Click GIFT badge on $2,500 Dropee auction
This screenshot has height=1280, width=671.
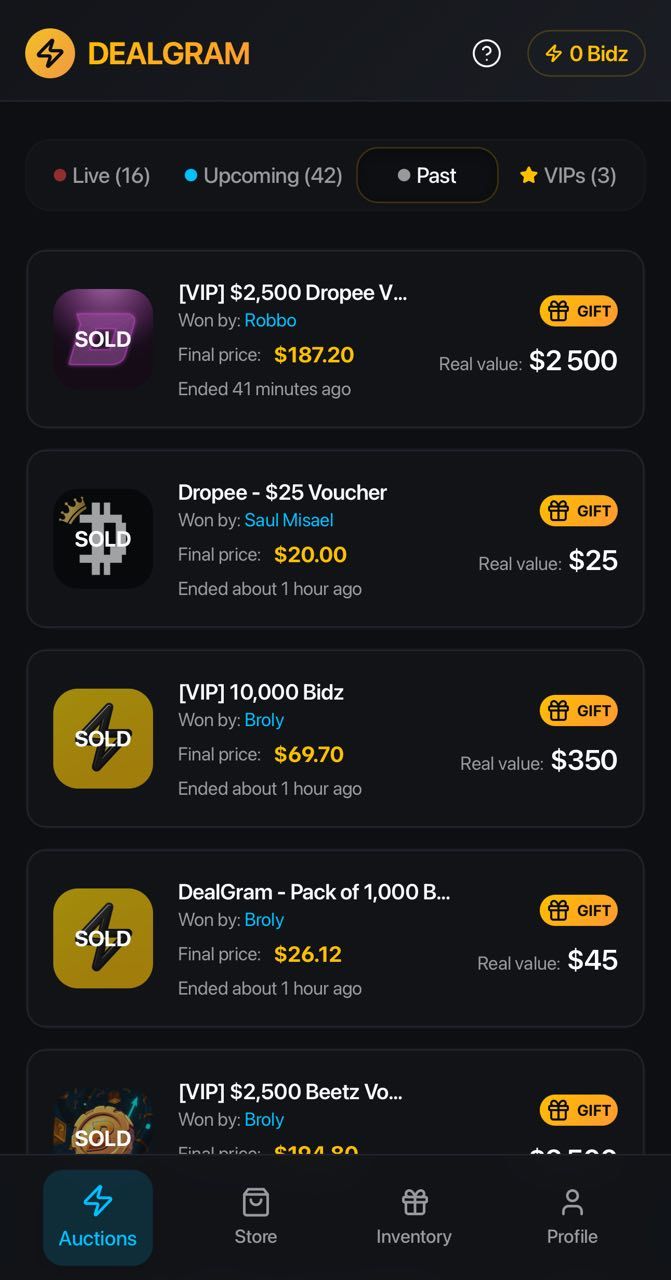click(579, 311)
